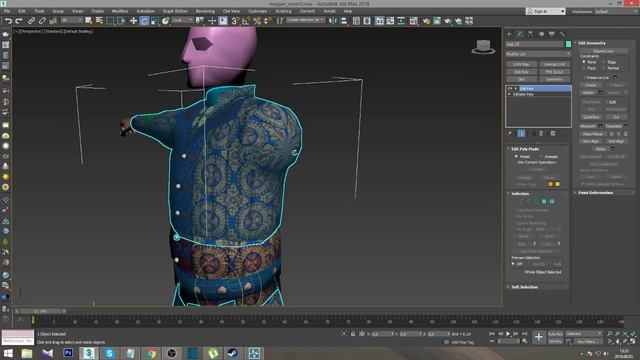The width and height of the screenshot is (640, 360).
Task: Click Pin Stack icon below modifier stack
Action: point(510,133)
